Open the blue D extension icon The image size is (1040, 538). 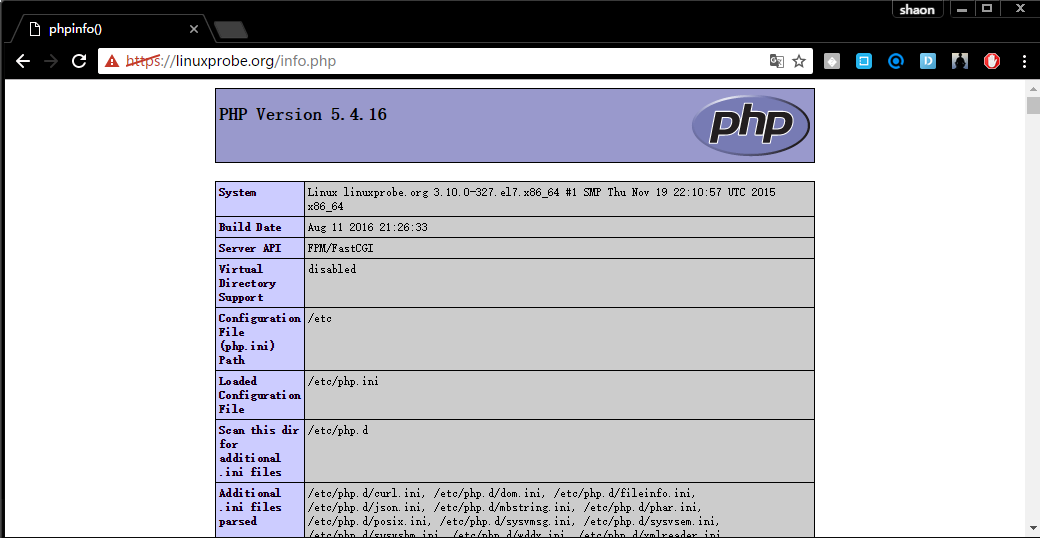pos(928,61)
